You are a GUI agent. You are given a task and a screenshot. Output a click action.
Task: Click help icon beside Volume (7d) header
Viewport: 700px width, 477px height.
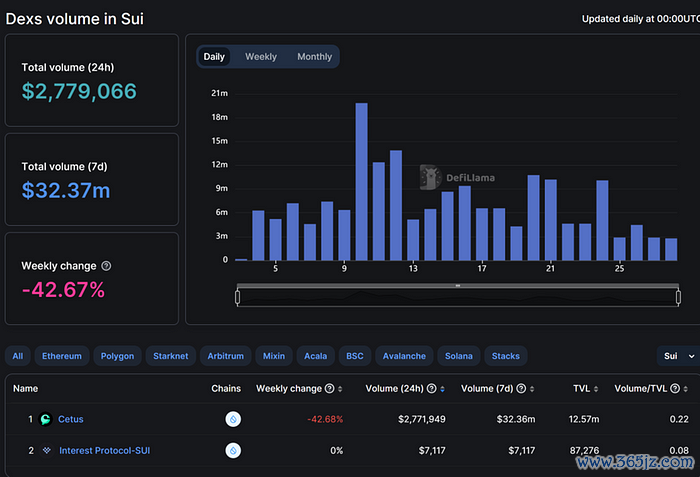click(x=521, y=389)
